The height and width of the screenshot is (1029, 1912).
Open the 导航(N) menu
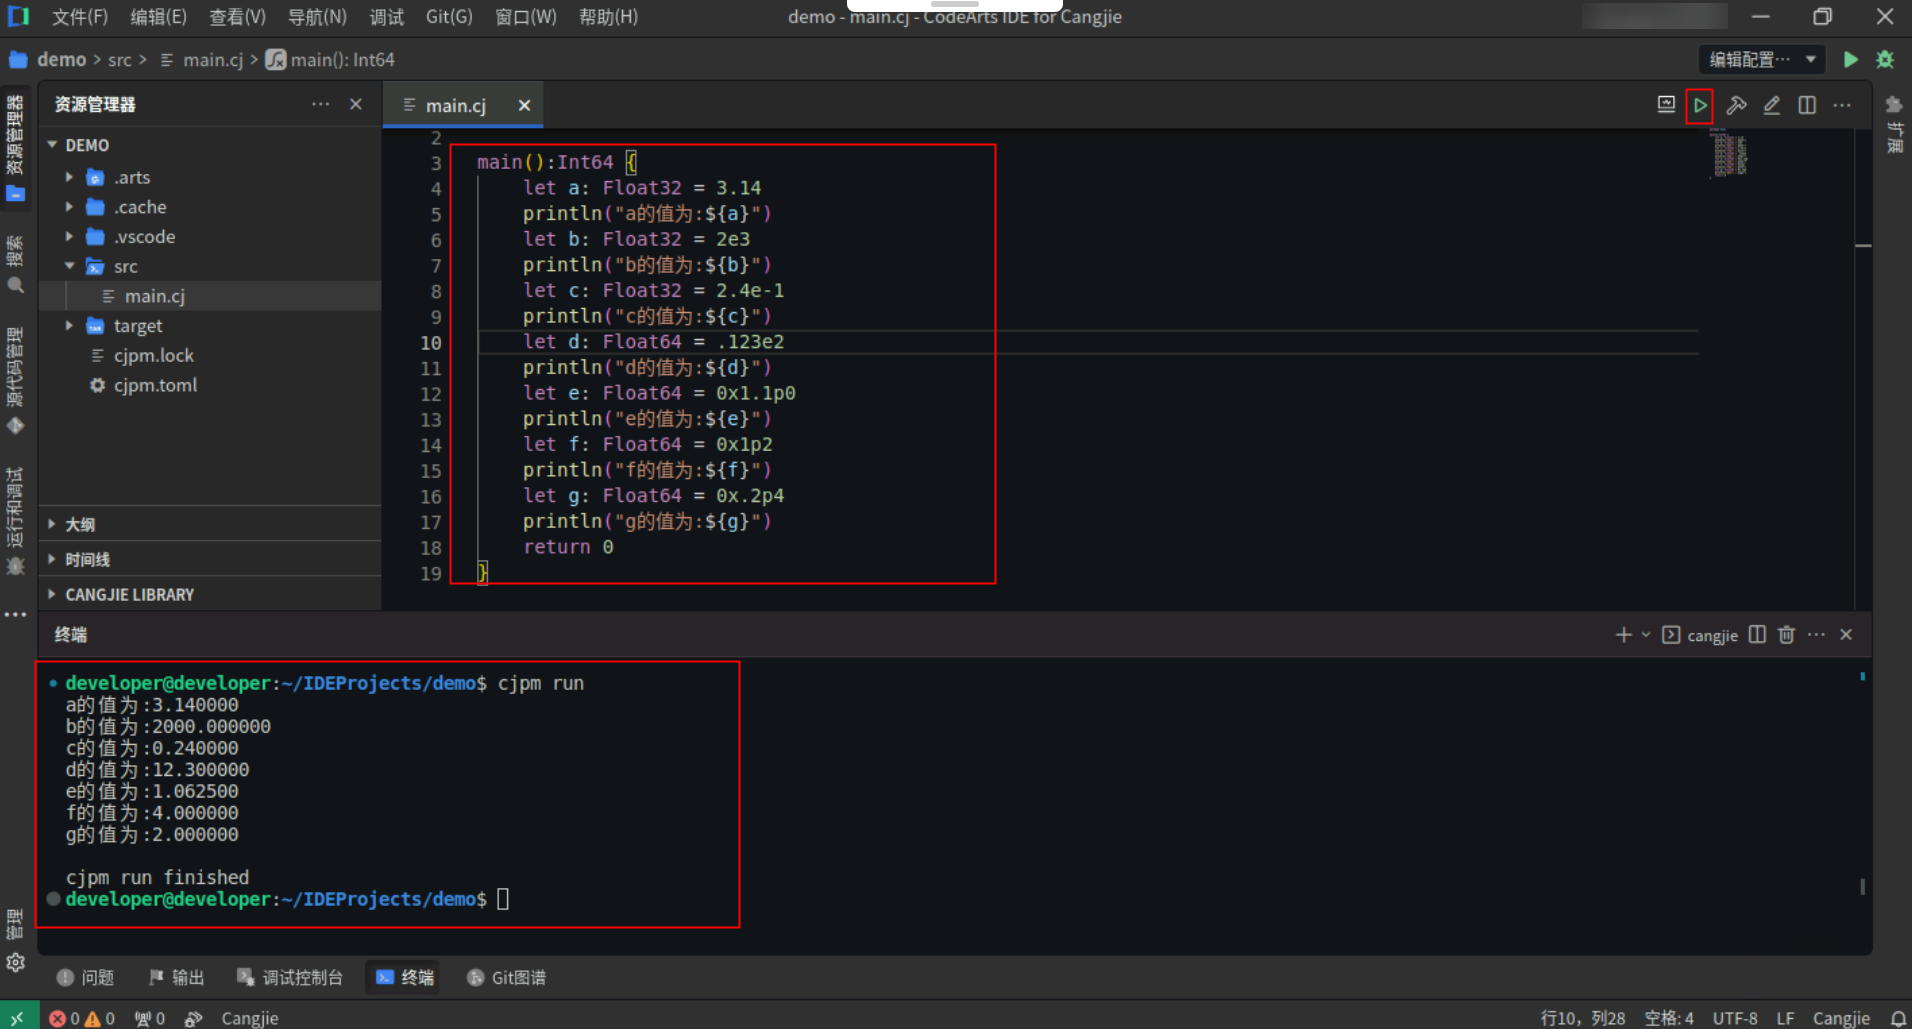point(317,17)
